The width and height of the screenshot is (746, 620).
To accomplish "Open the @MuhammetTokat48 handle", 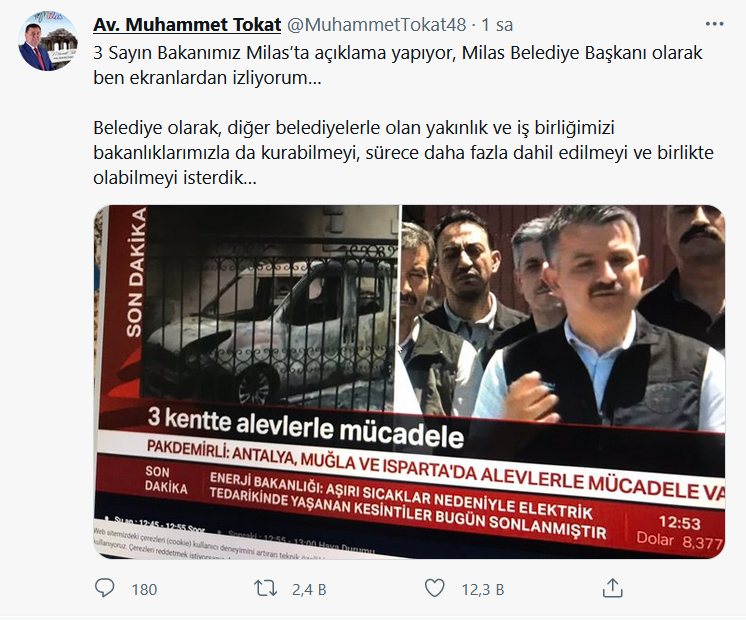I will tap(376, 25).
